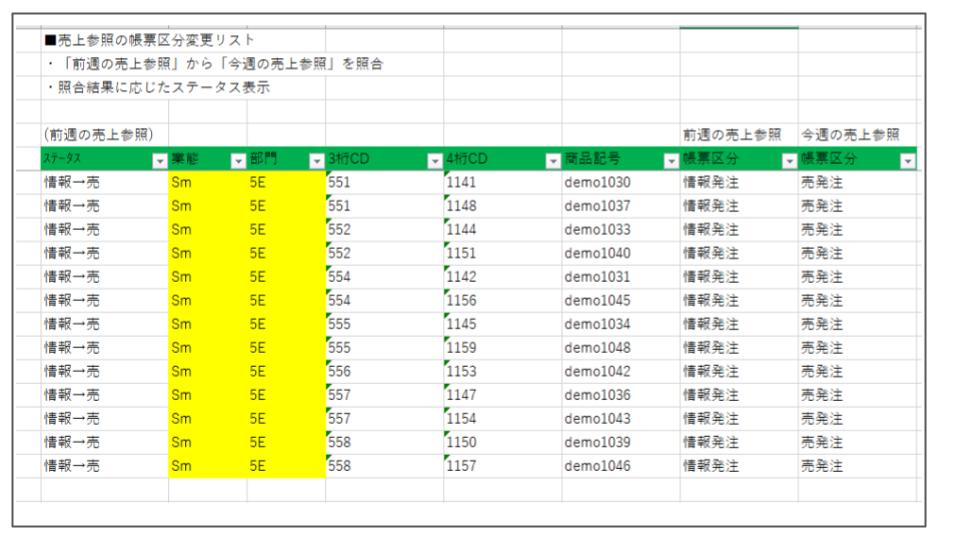Open filter for 今週の売上参照 帳票区分 column

[x=906, y=160]
